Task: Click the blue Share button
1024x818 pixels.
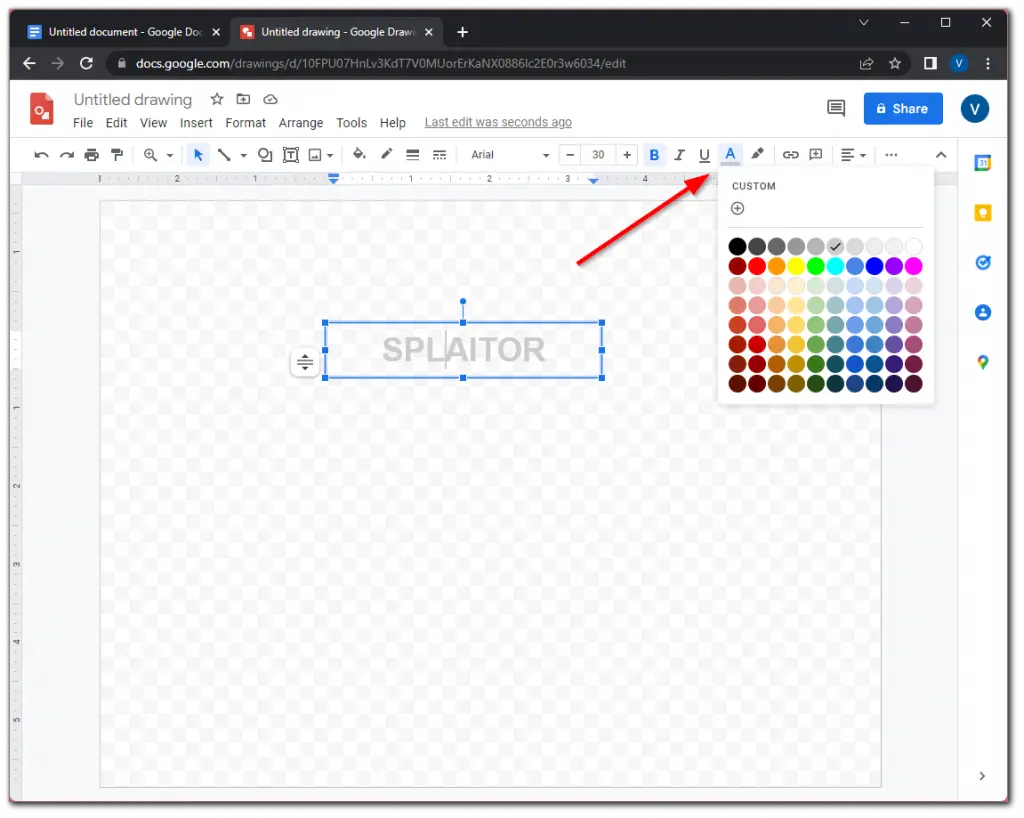Action: (x=902, y=108)
